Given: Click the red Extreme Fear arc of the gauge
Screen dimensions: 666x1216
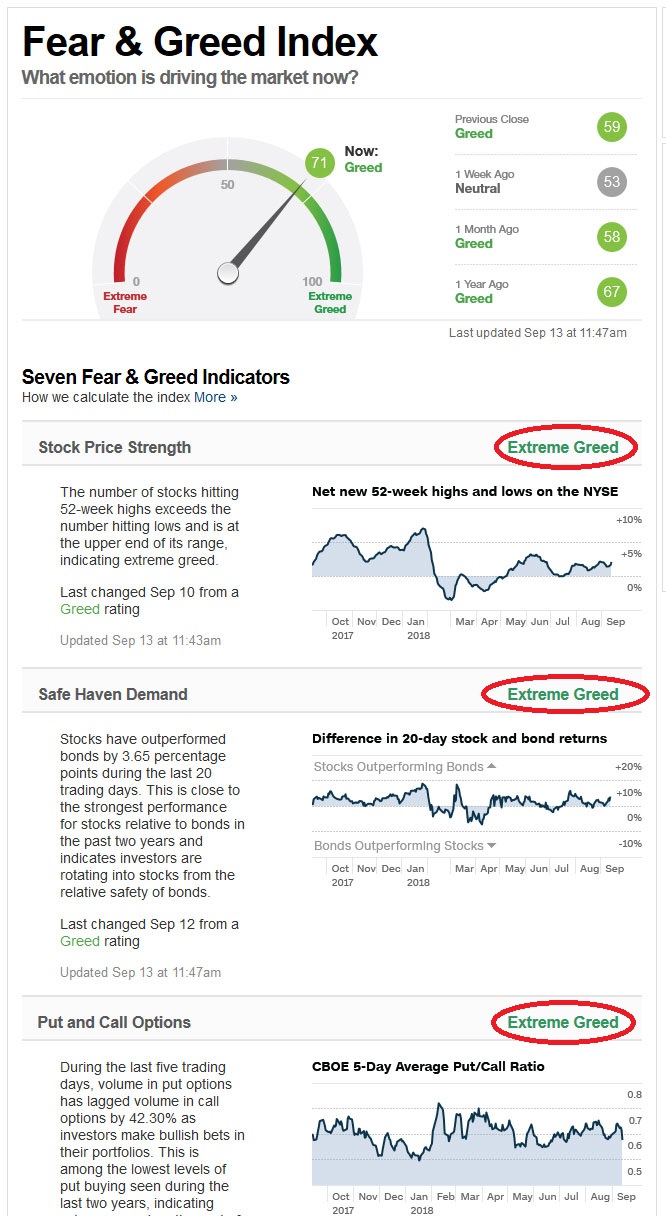Looking at the screenshot, I should [x=124, y=240].
